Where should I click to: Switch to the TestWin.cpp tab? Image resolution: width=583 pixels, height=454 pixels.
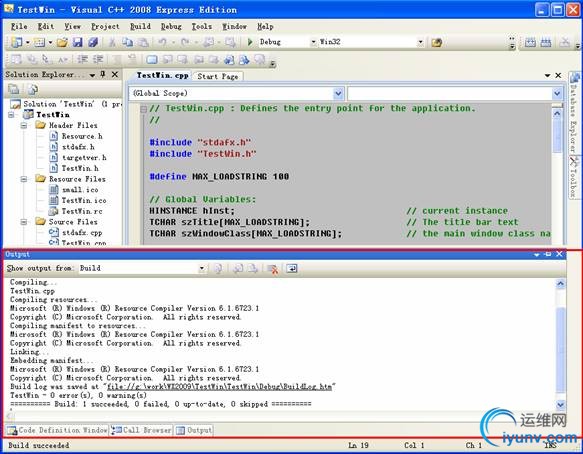pyautogui.click(x=162, y=75)
